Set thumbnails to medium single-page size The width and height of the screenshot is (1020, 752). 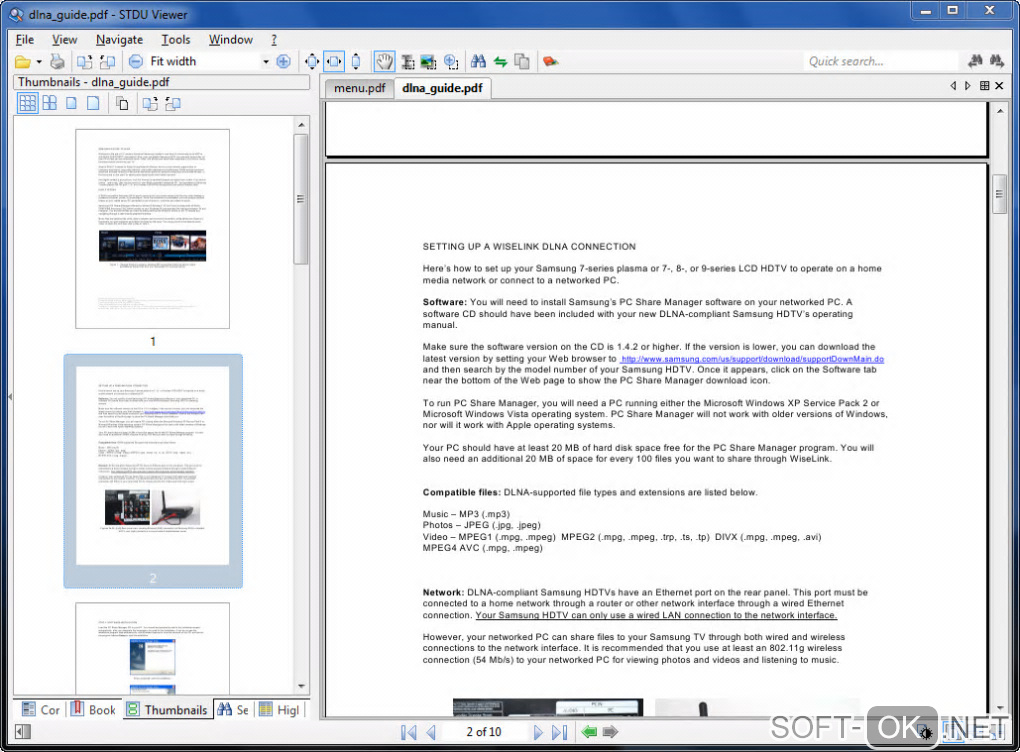pyautogui.click(x=72, y=103)
